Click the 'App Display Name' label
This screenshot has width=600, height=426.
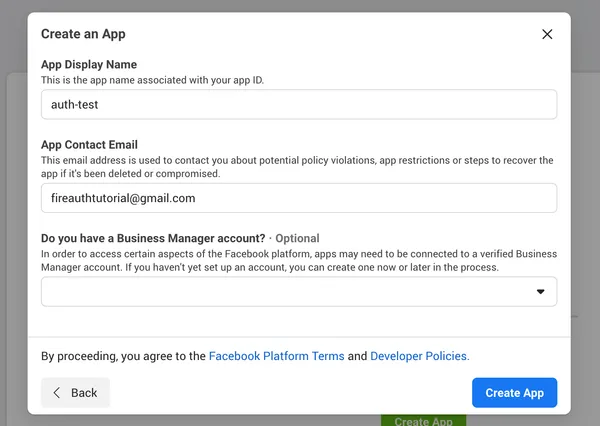pos(89,64)
